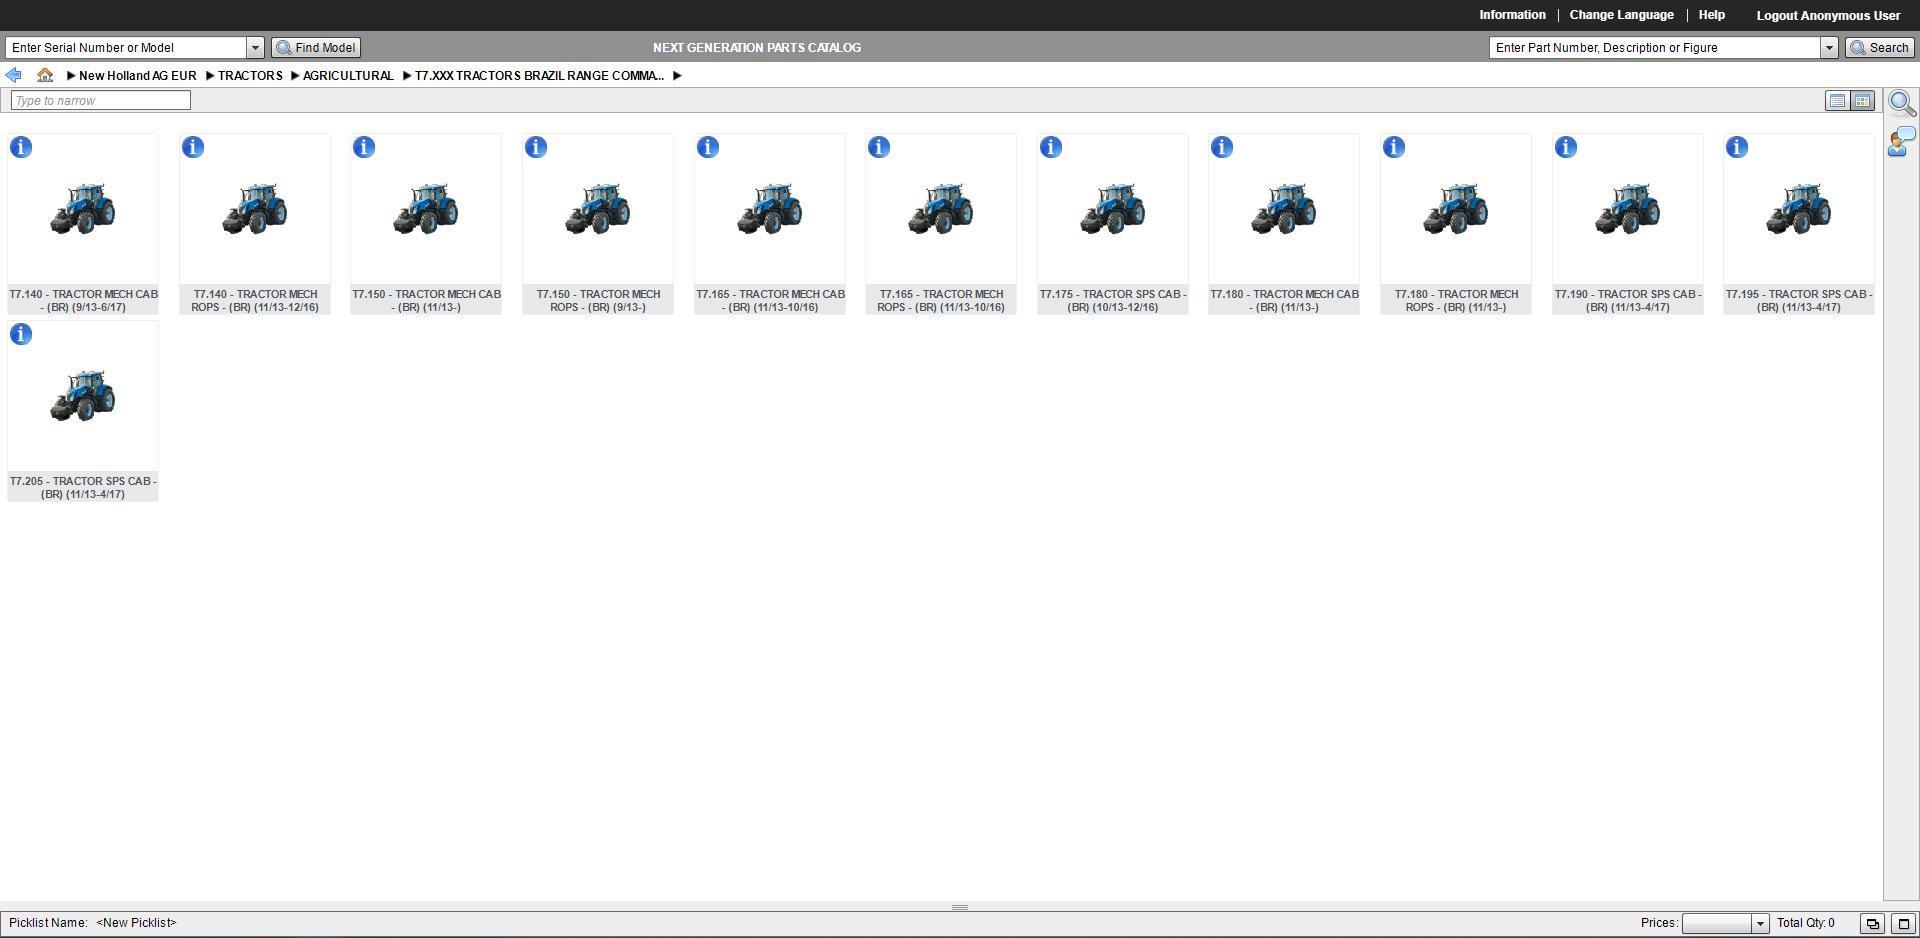Open info icon for T7.175 SPS CAB

[1051, 148]
